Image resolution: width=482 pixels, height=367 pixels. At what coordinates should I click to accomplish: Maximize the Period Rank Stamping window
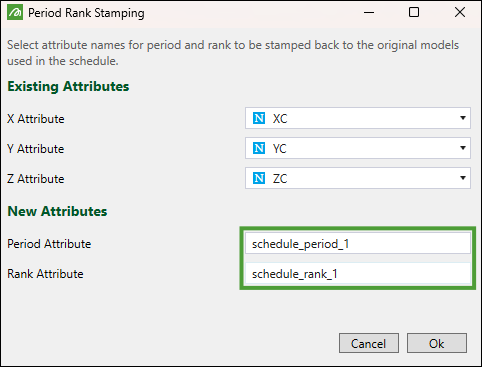[414, 13]
